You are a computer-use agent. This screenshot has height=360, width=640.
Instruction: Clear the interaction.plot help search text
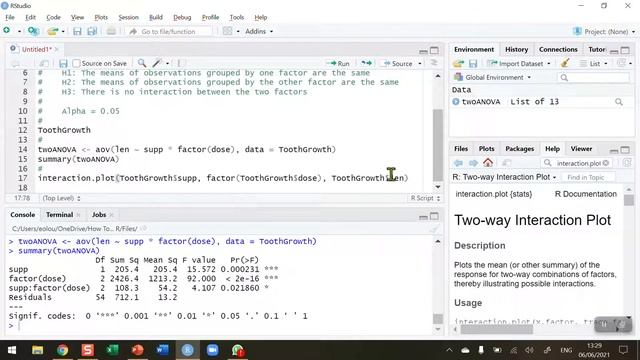point(606,163)
